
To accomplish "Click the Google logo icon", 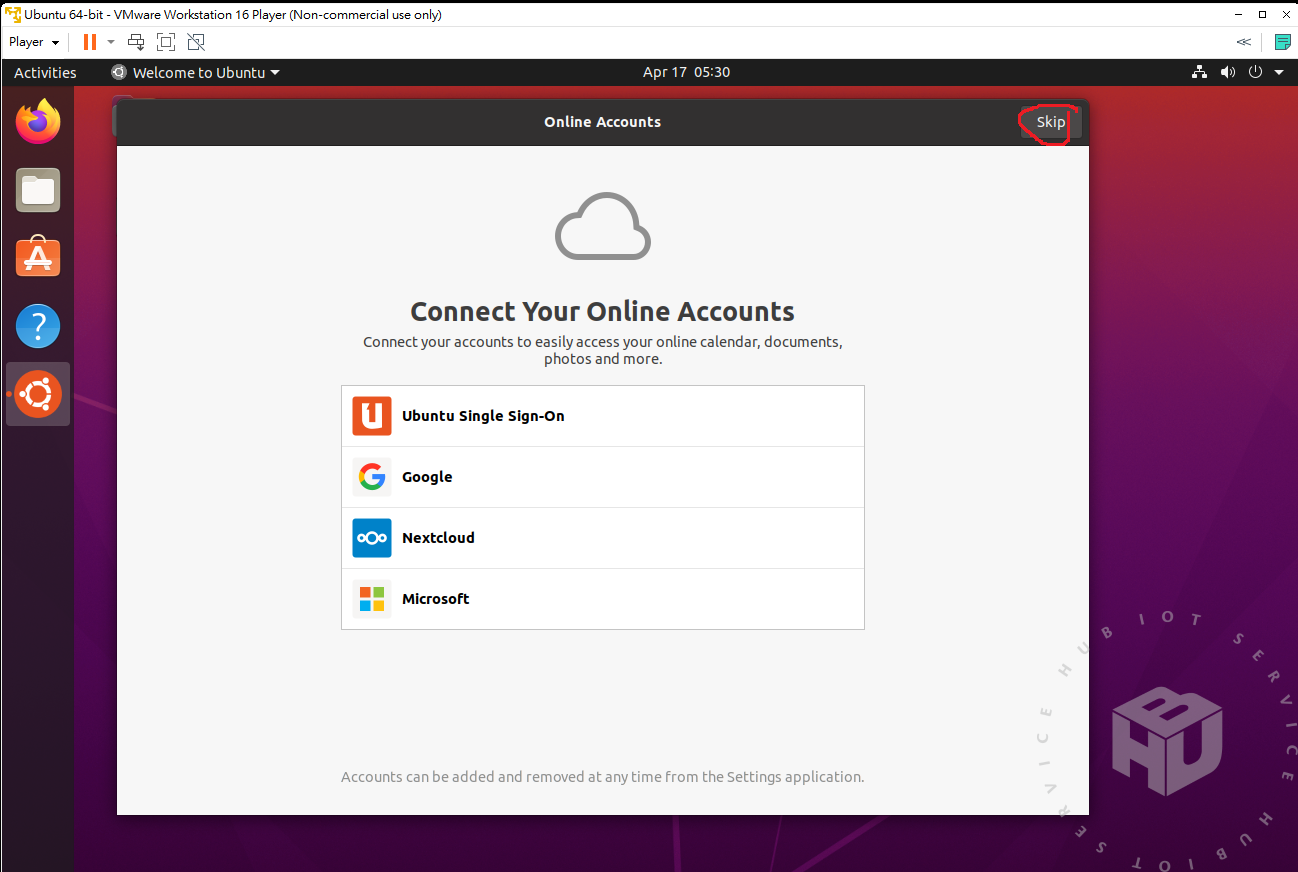I will point(372,477).
